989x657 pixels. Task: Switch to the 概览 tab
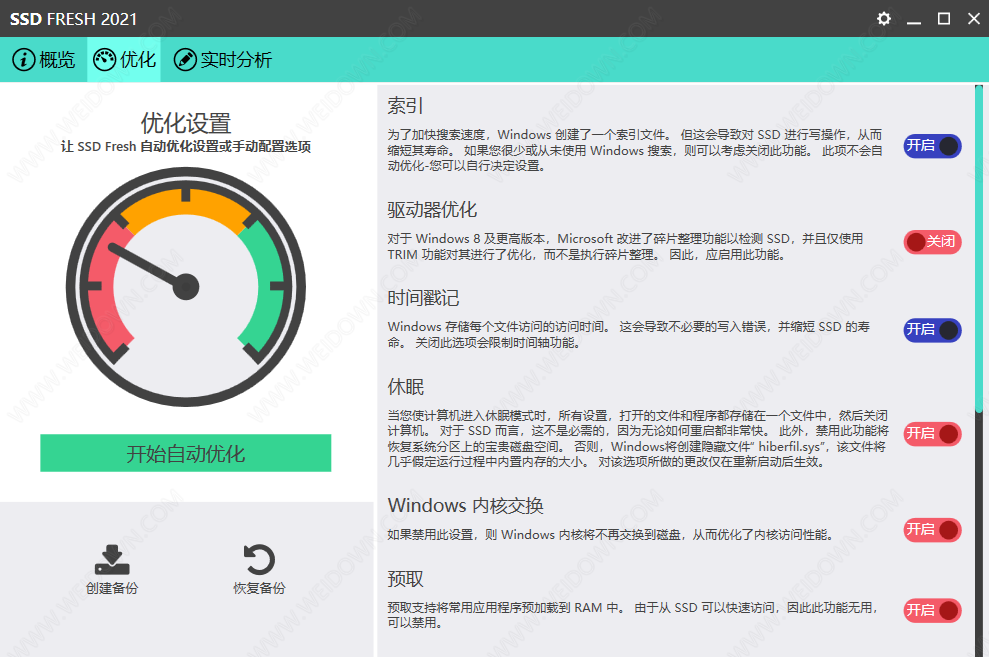[x=44, y=60]
